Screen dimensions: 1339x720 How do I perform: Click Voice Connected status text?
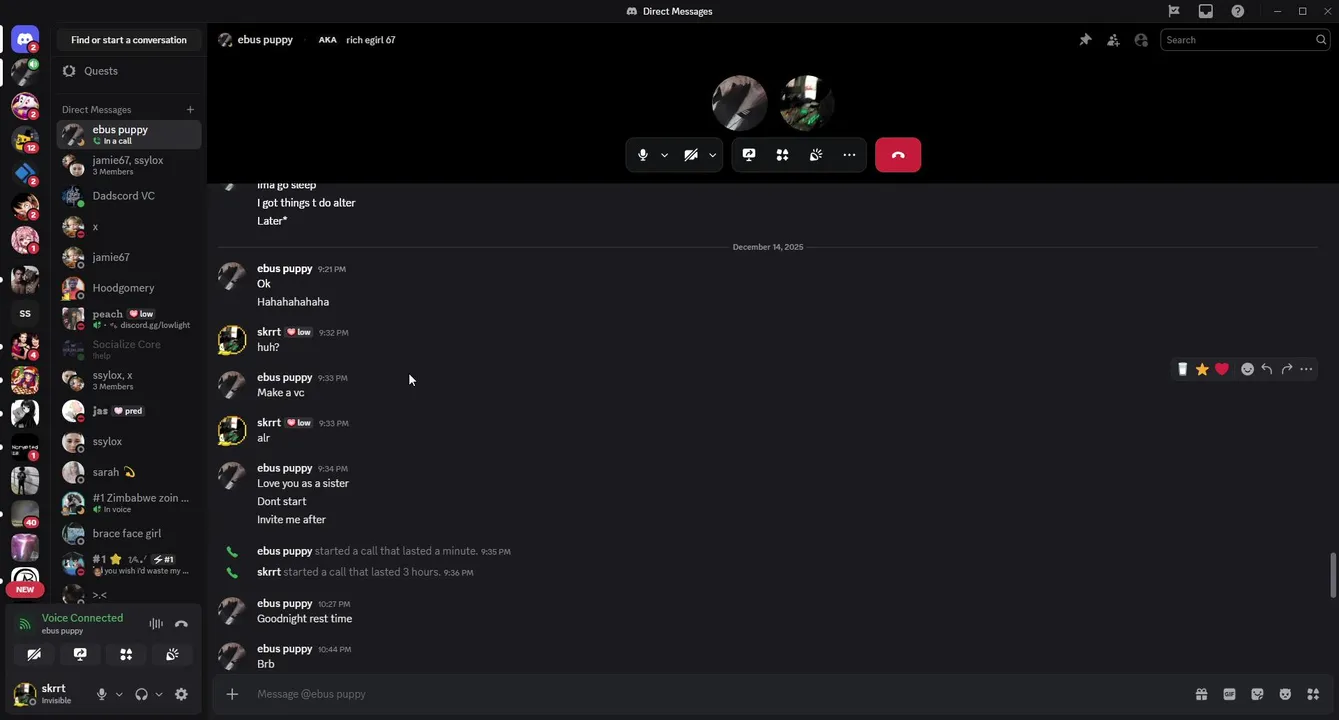82,618
